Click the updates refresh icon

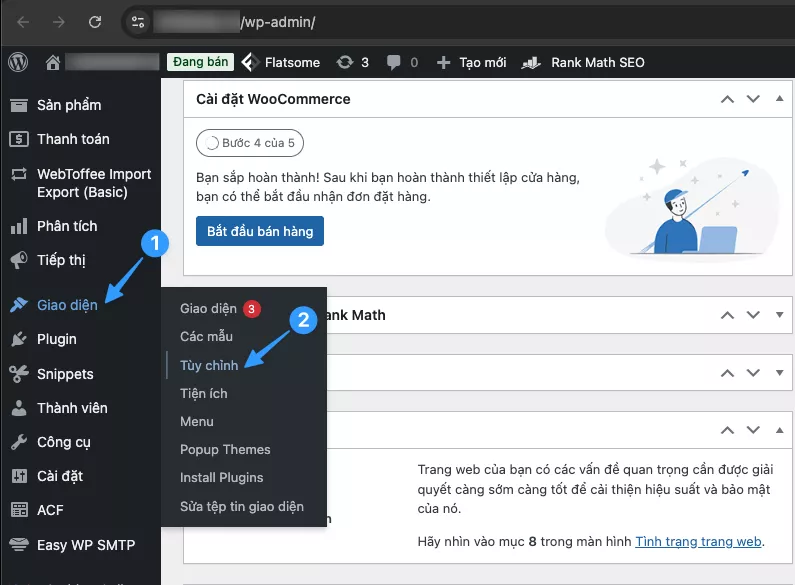tap(345, 62)
